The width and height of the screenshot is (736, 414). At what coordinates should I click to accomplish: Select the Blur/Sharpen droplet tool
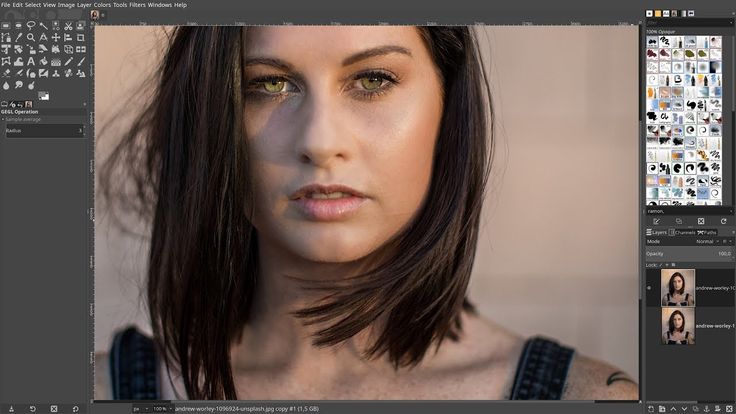tap(6, 85)
